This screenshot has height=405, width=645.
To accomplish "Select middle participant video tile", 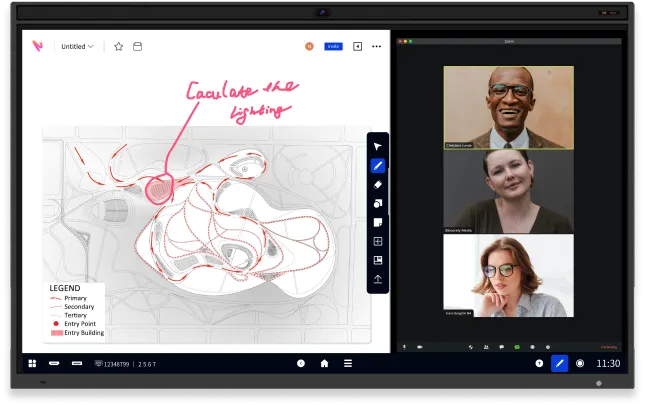I will [x=509, y=192].
